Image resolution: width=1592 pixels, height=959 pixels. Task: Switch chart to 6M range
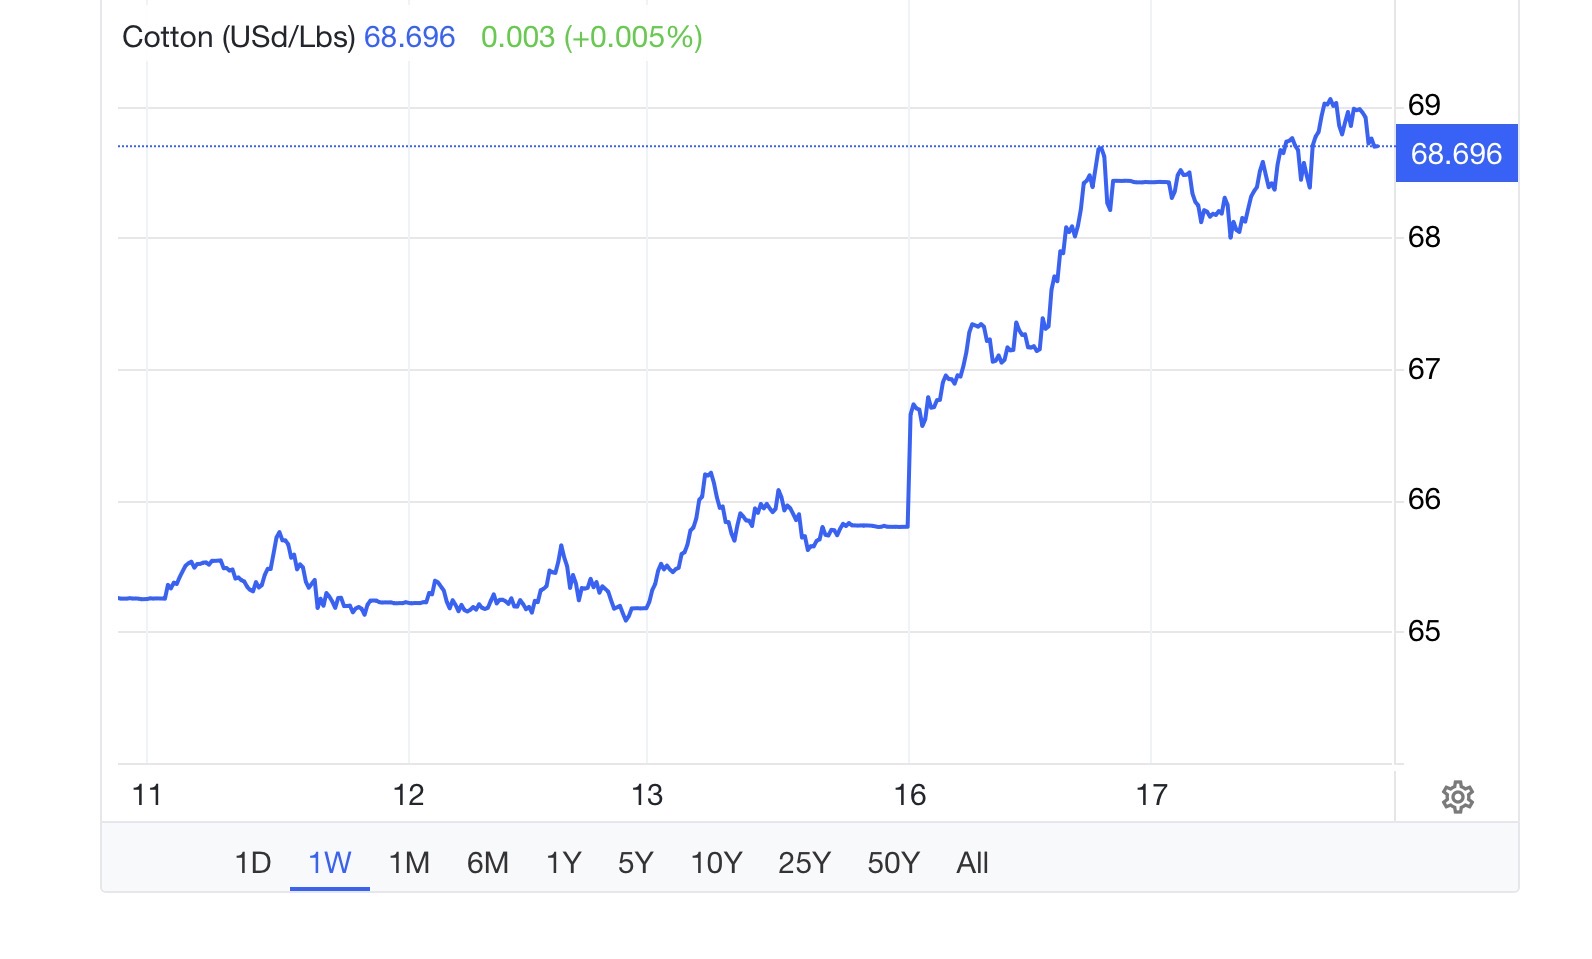point(488,862)
